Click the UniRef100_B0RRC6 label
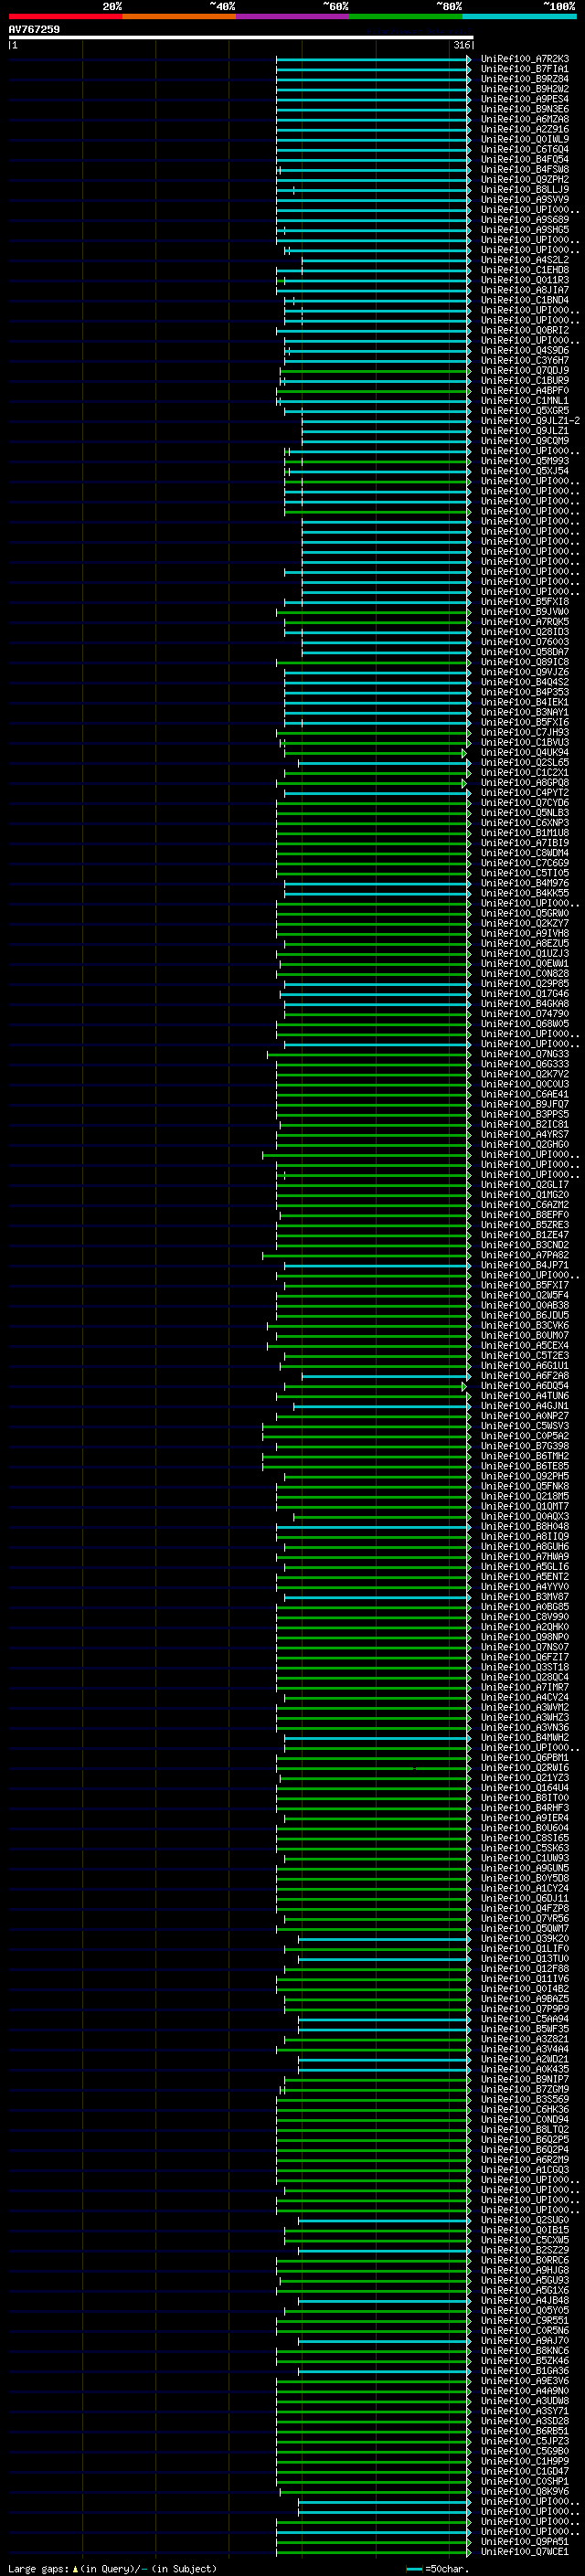 [x=524, y=2260]
